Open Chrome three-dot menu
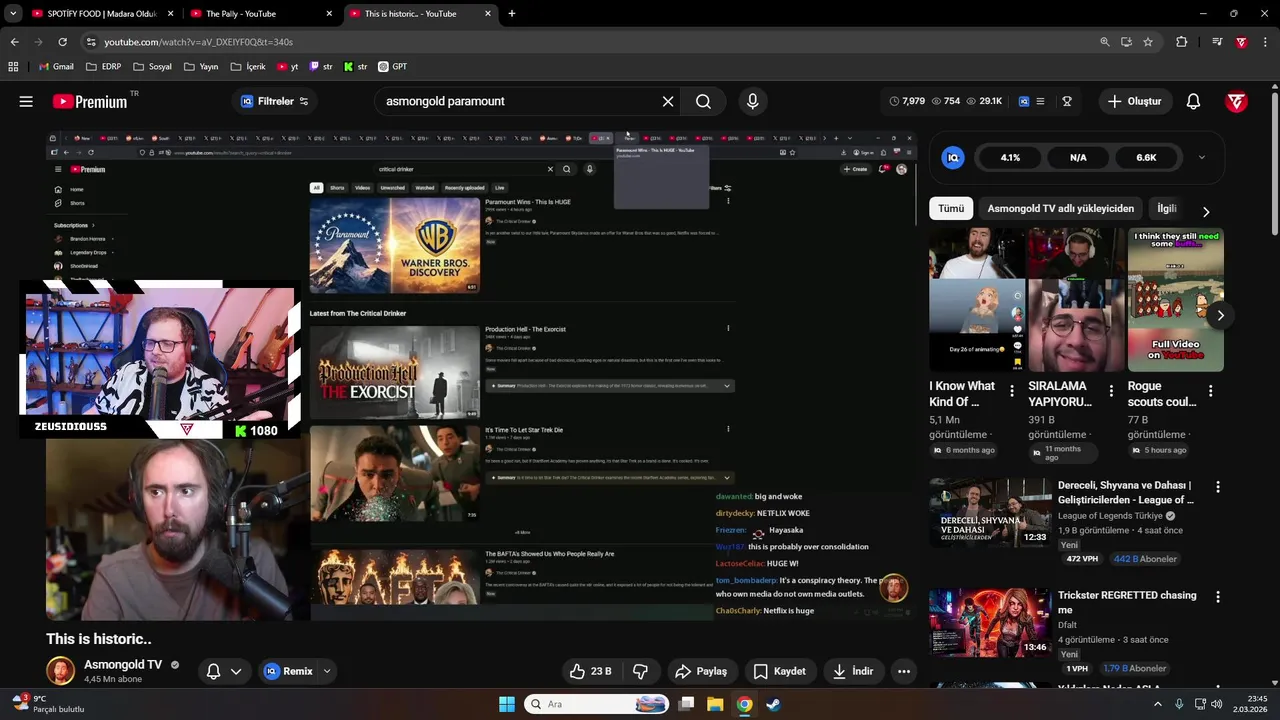 (1265, 42)
